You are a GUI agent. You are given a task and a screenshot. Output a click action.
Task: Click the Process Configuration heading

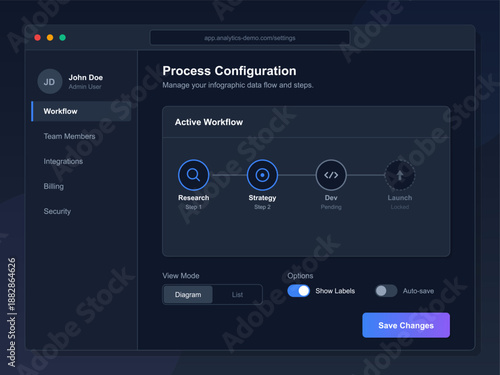click(229, 71)
